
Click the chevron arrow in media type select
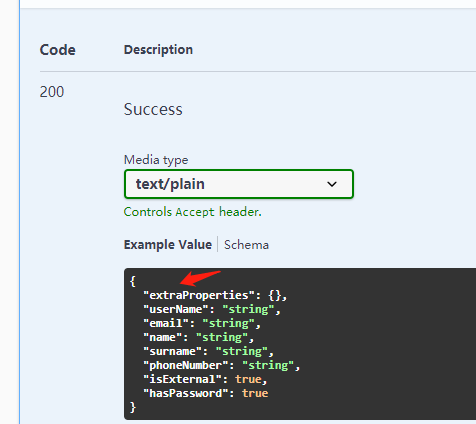(x=332, y=184)
